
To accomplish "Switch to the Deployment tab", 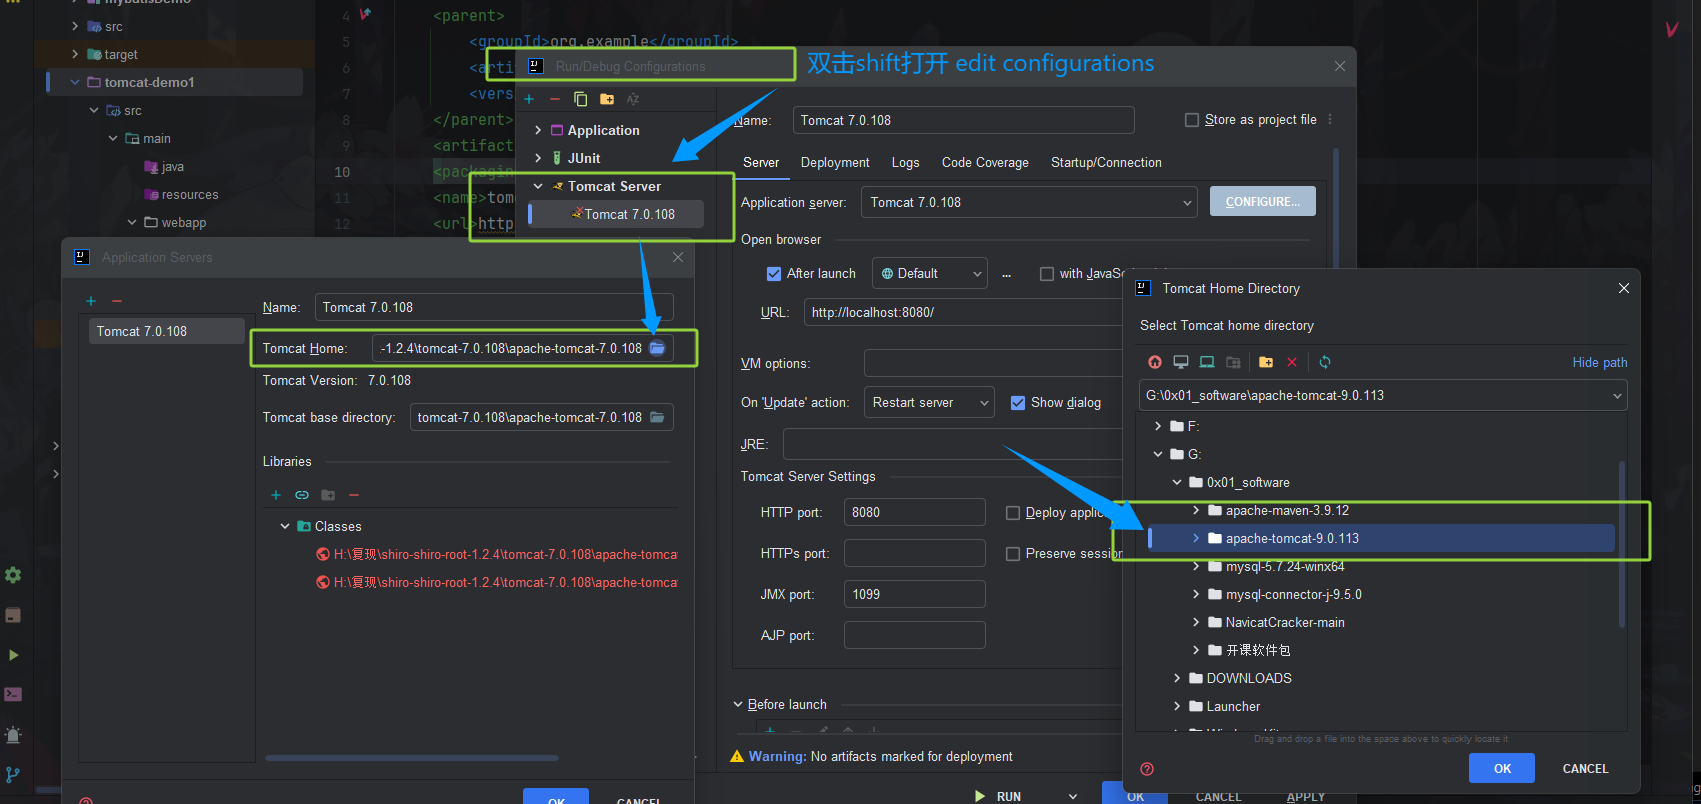I will pyautogui.click(x=835, y=163).
